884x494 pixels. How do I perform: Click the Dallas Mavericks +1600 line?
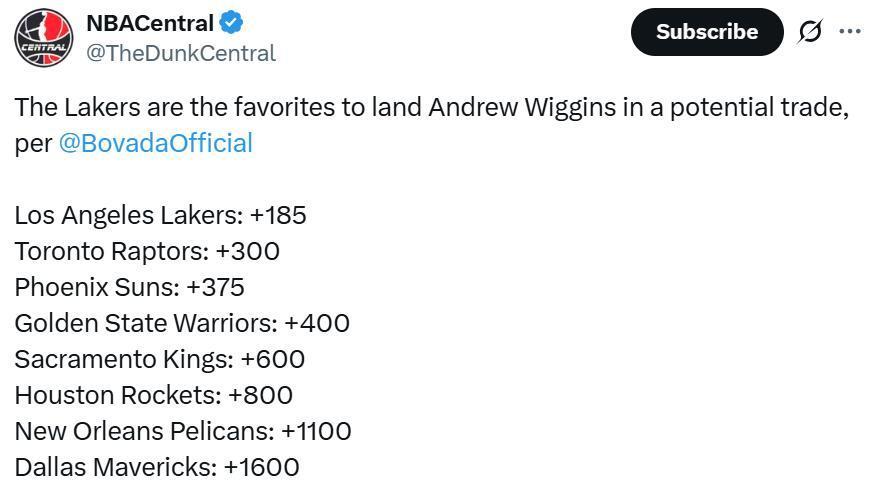[x=157, y=467]
